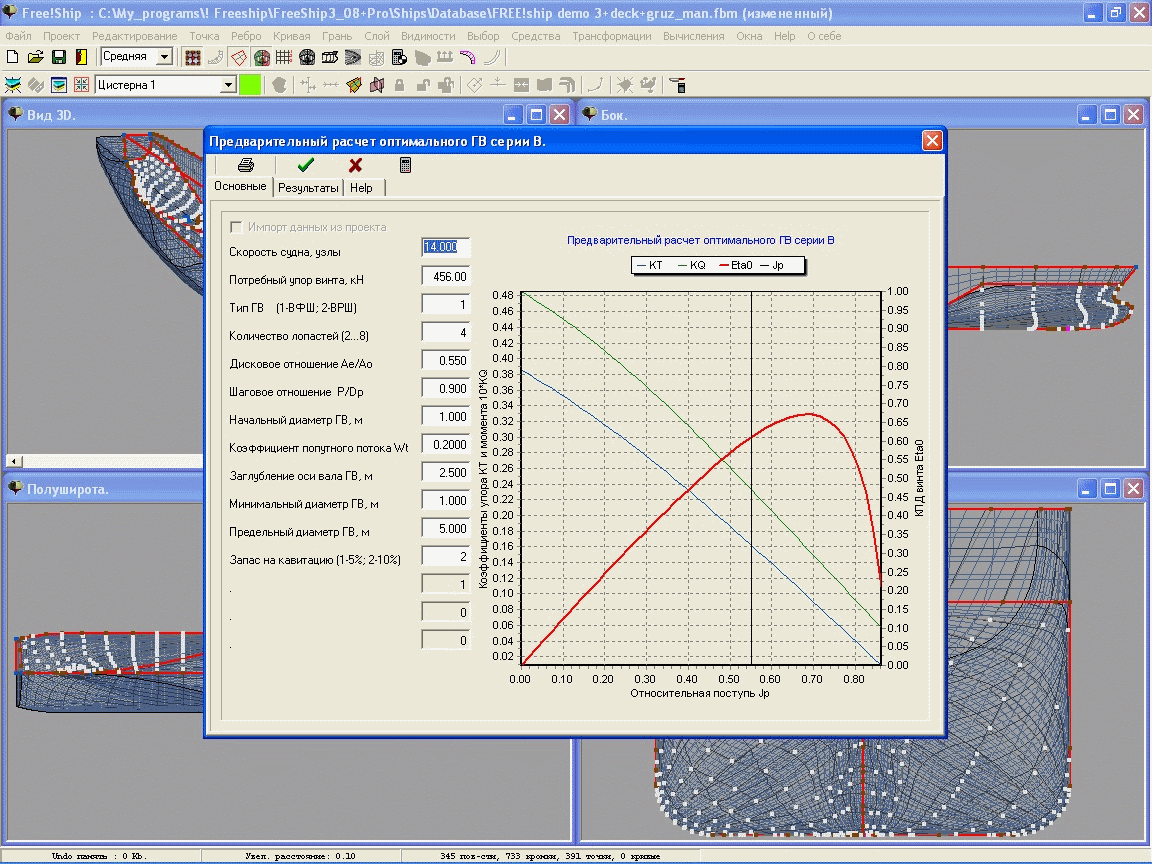Viewport: 1152px width, 864px height.
Task: Click the intersecting planes icon
Action: (x=377, y=85)
